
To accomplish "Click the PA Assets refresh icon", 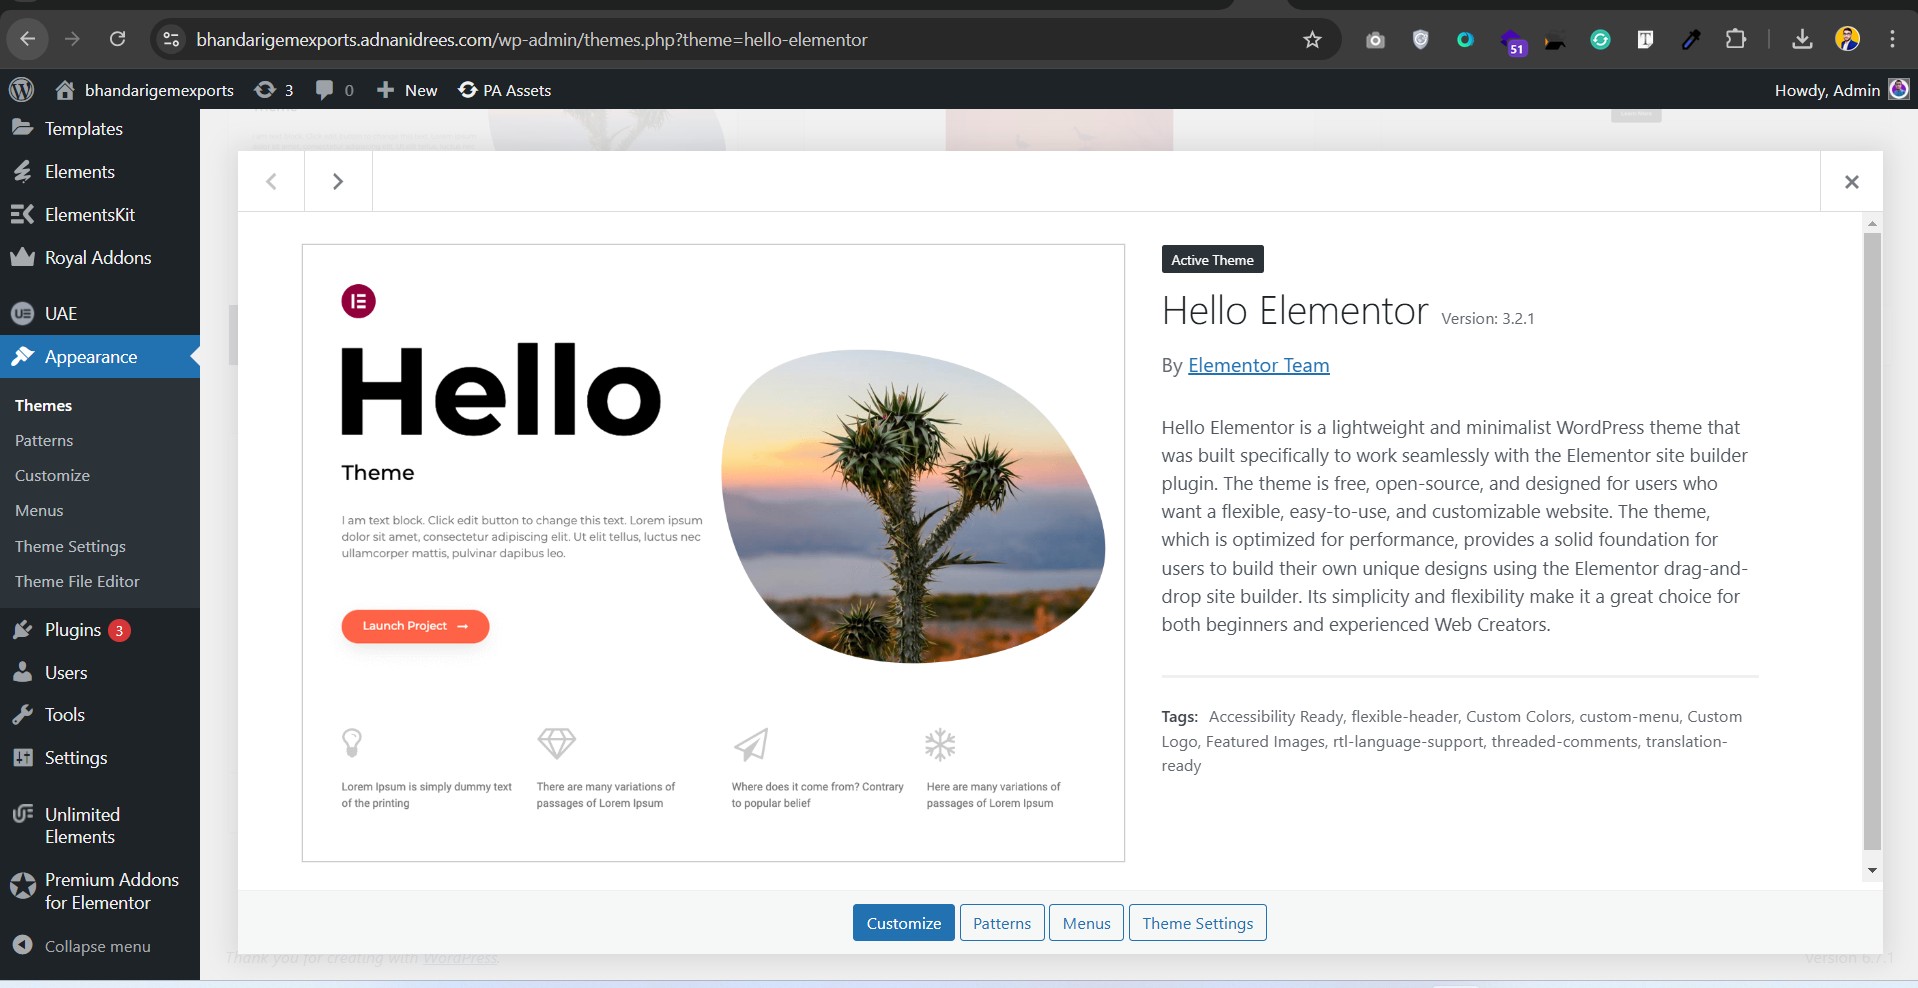I will 467,90.
